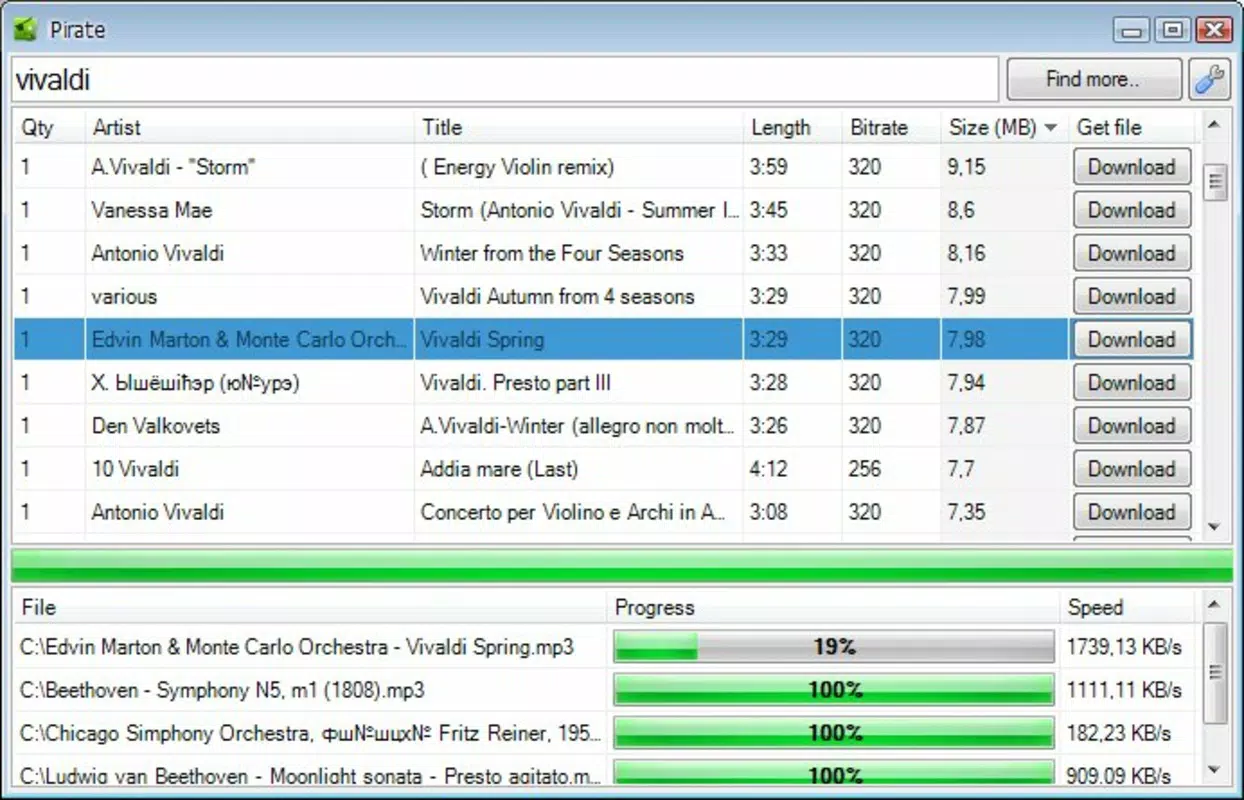
Task: Click the scroll down arrow of results list
Action: point(1215,527)
